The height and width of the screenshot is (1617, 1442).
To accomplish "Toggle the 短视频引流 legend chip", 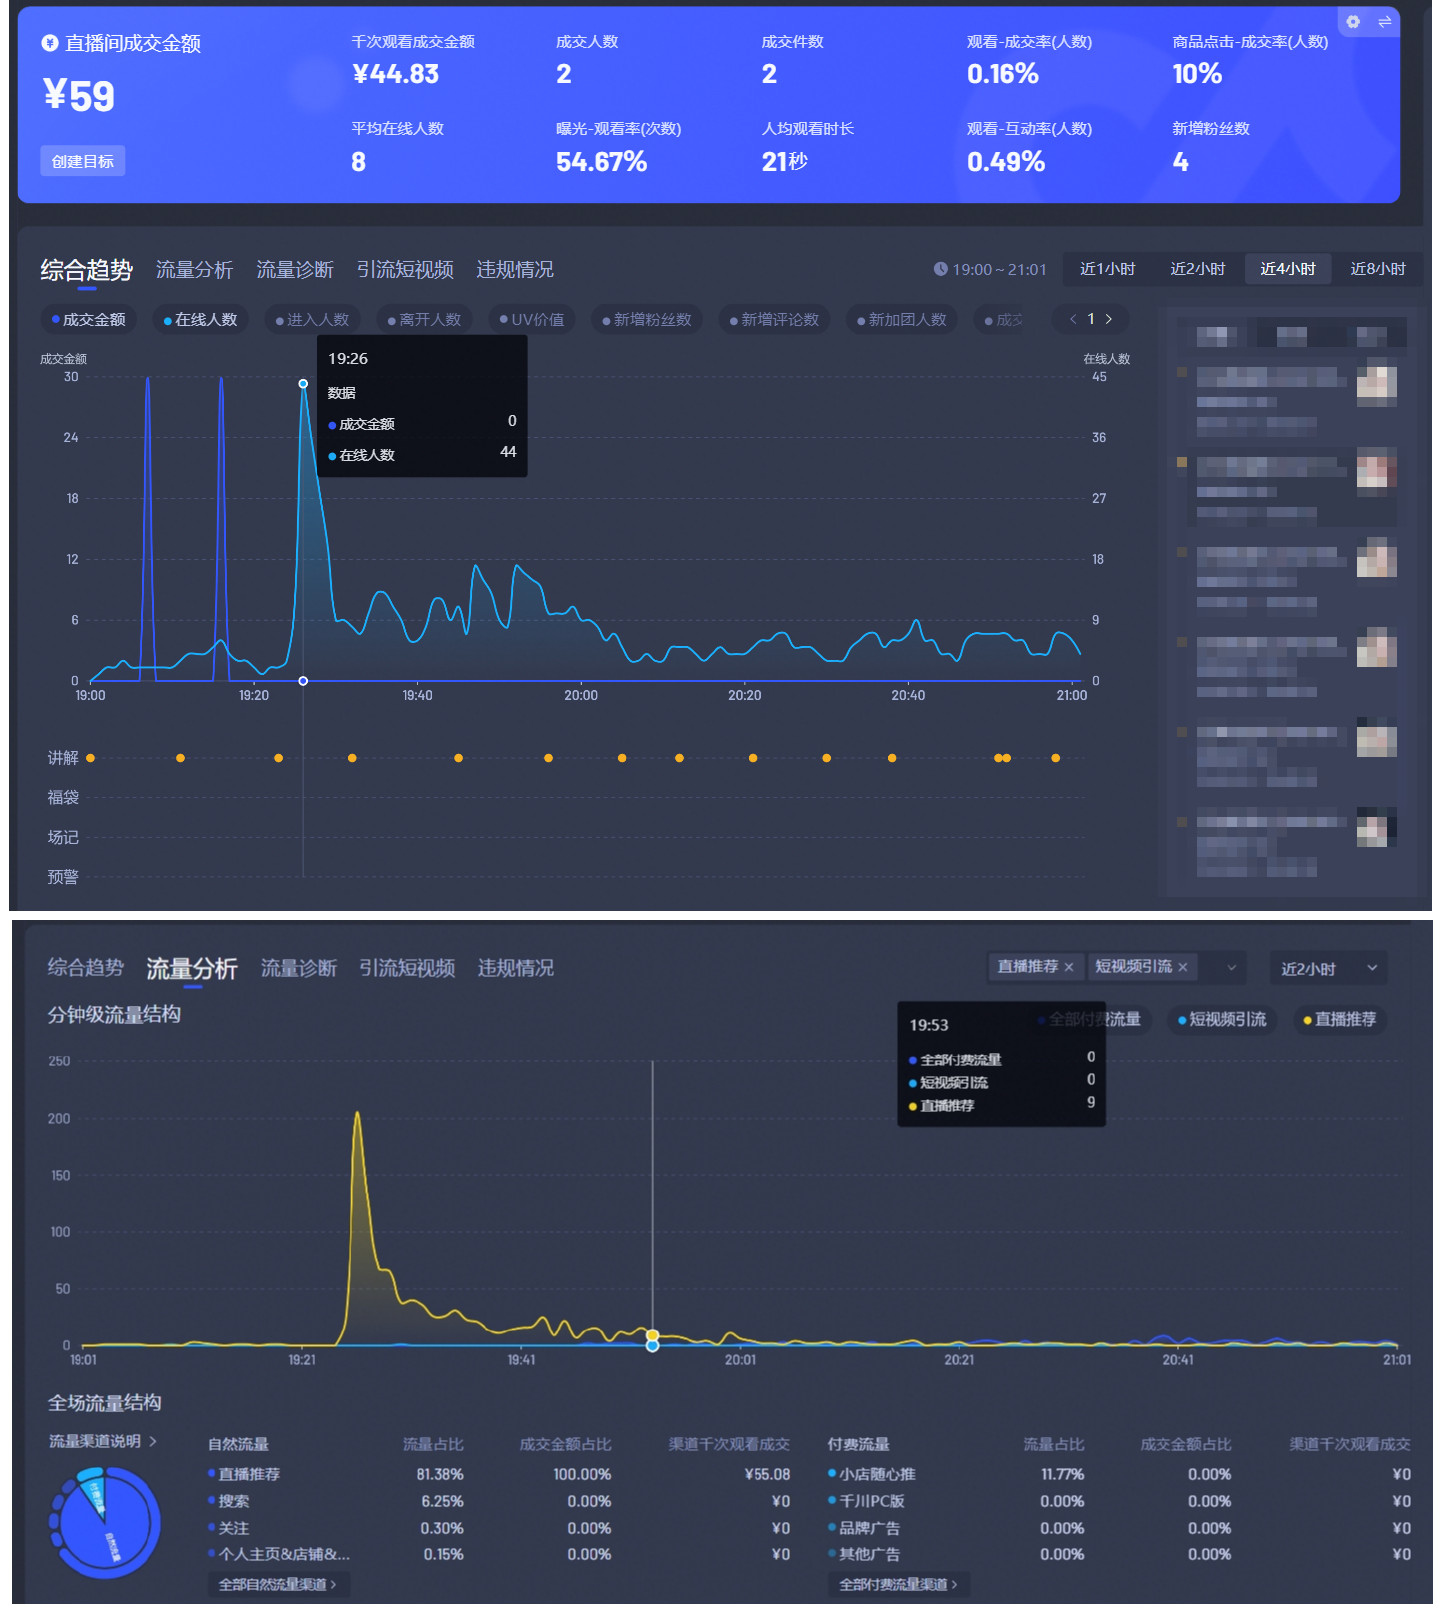I will click(1222, 1019).
